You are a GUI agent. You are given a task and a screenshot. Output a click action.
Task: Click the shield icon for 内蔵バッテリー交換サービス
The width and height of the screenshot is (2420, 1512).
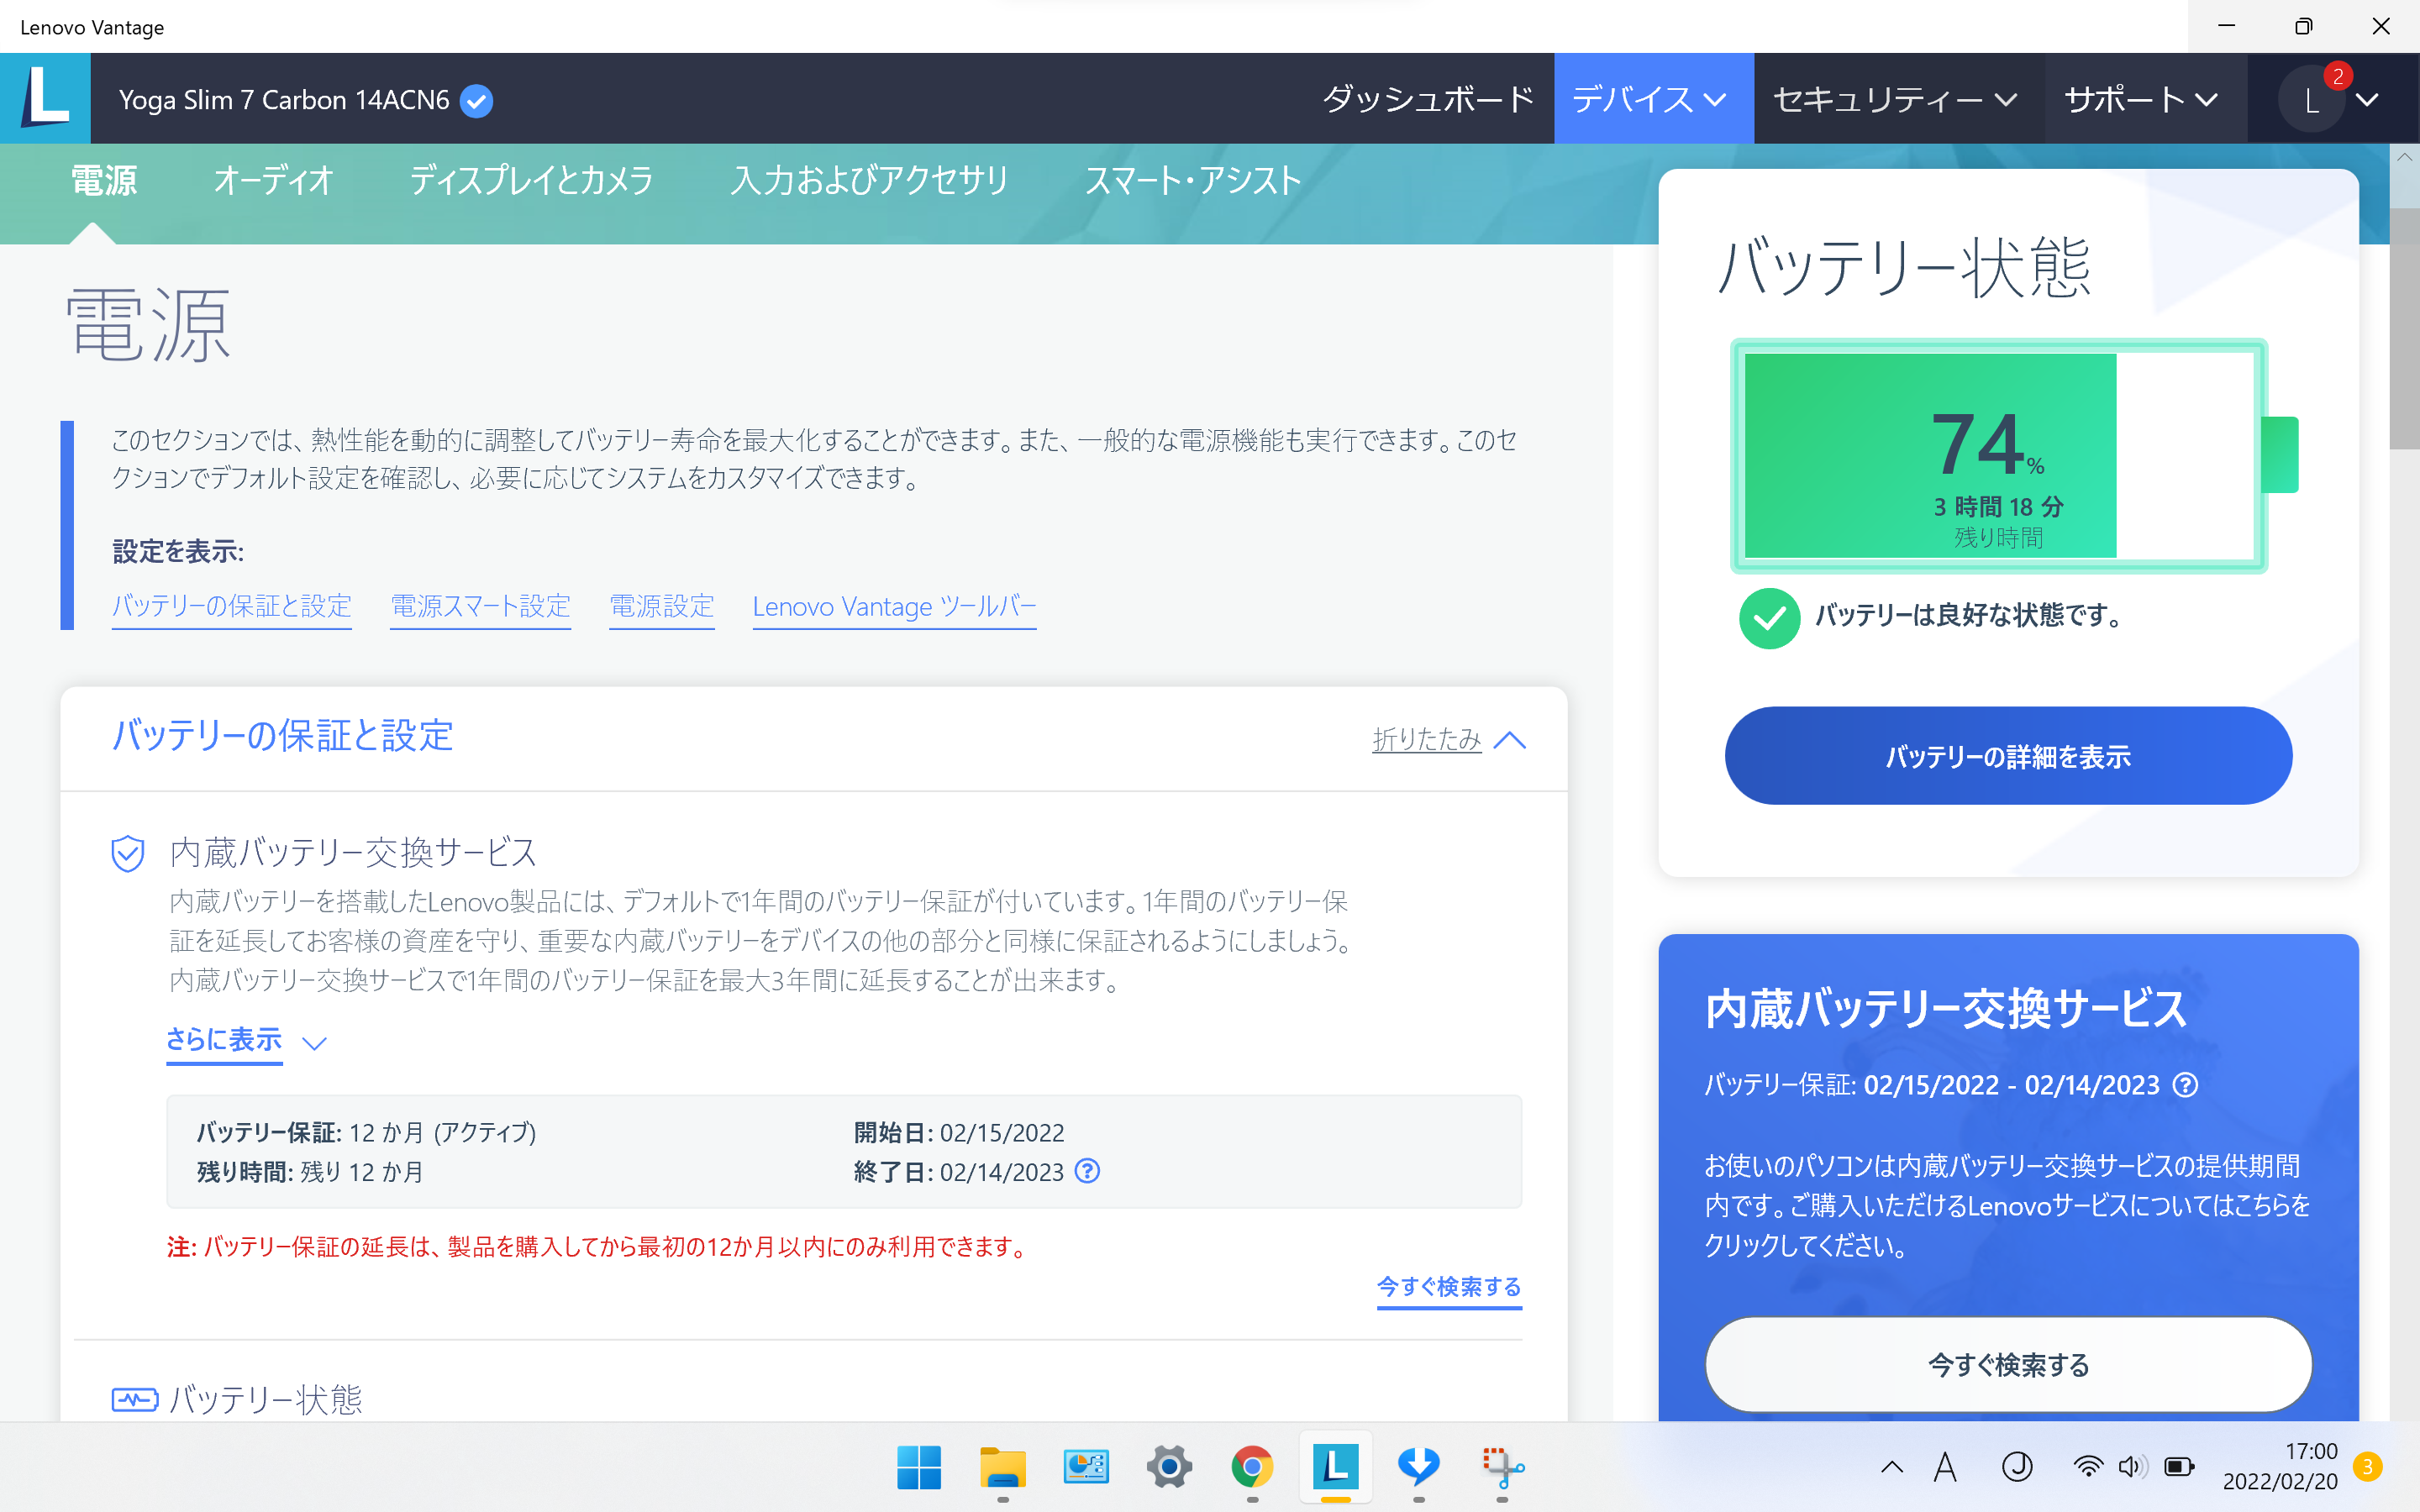pos(128,853)
